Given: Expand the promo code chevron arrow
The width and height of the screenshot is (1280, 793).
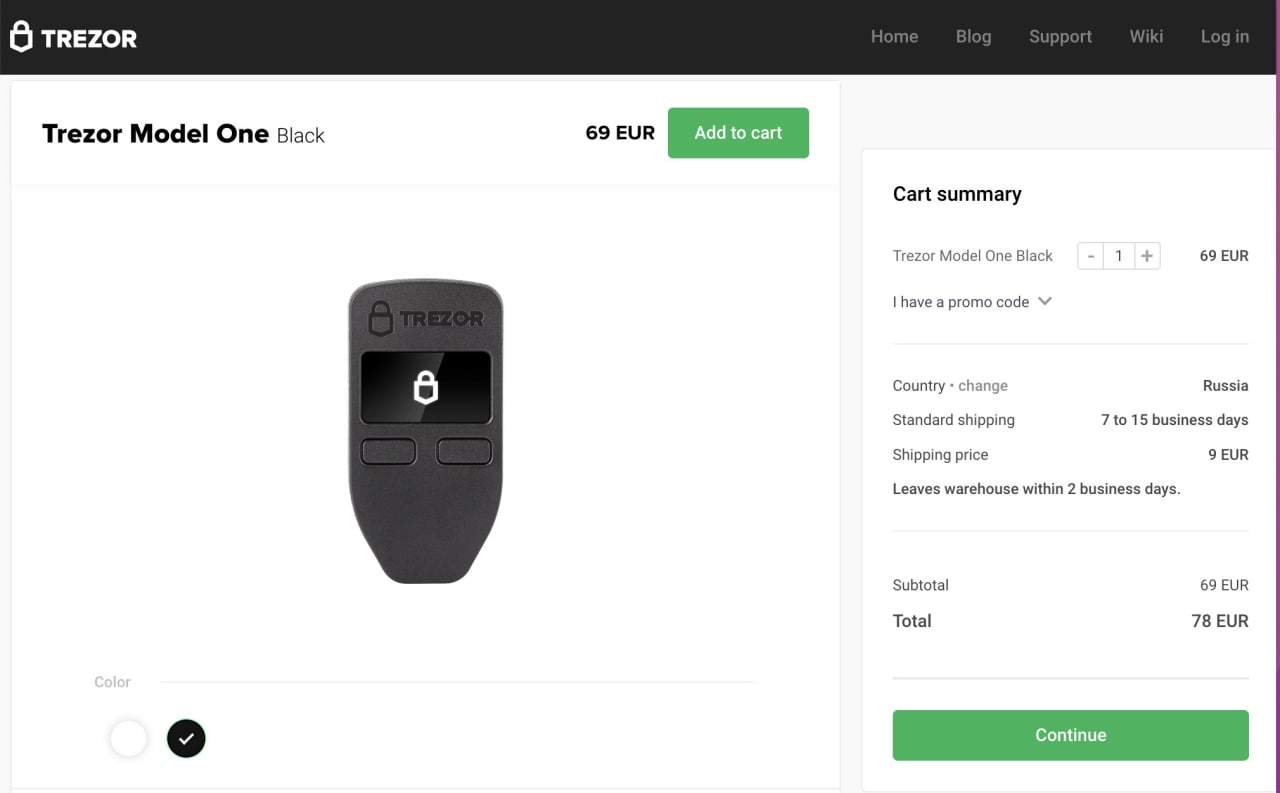Looking at the screenshot, I should pyautogui.click(x=1045, y=301).
